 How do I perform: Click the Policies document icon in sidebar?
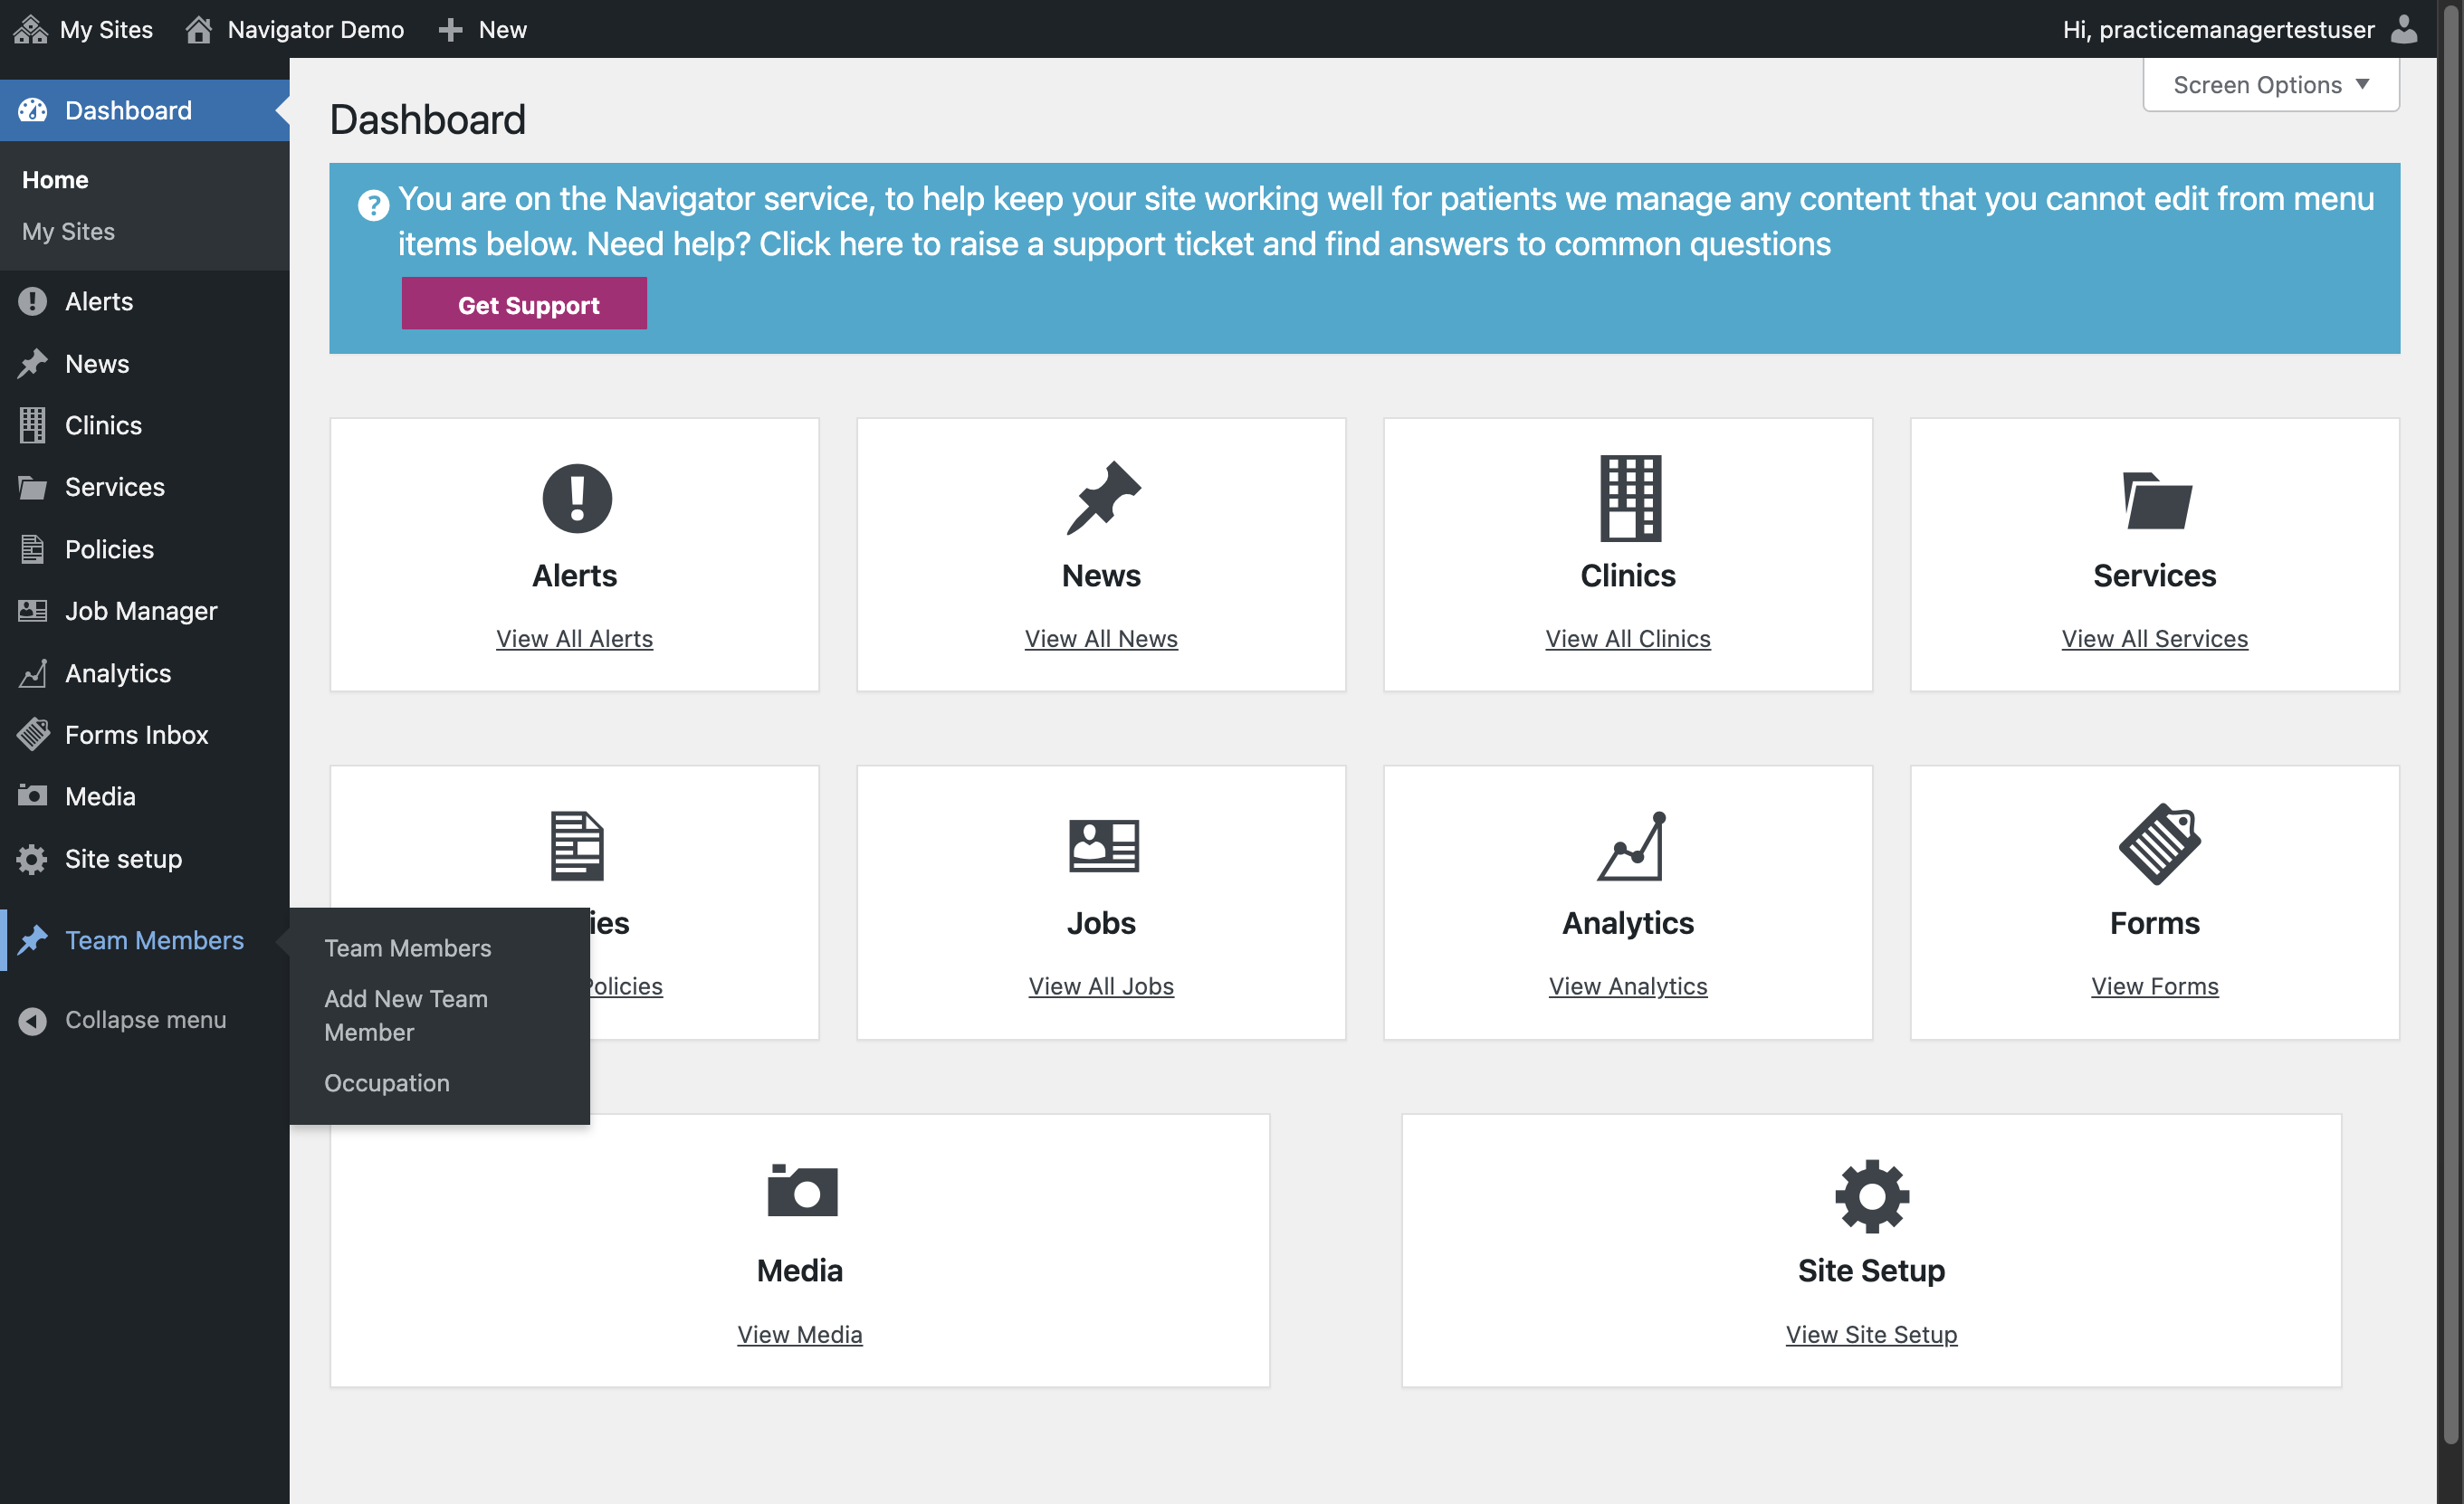pos(32,549)
